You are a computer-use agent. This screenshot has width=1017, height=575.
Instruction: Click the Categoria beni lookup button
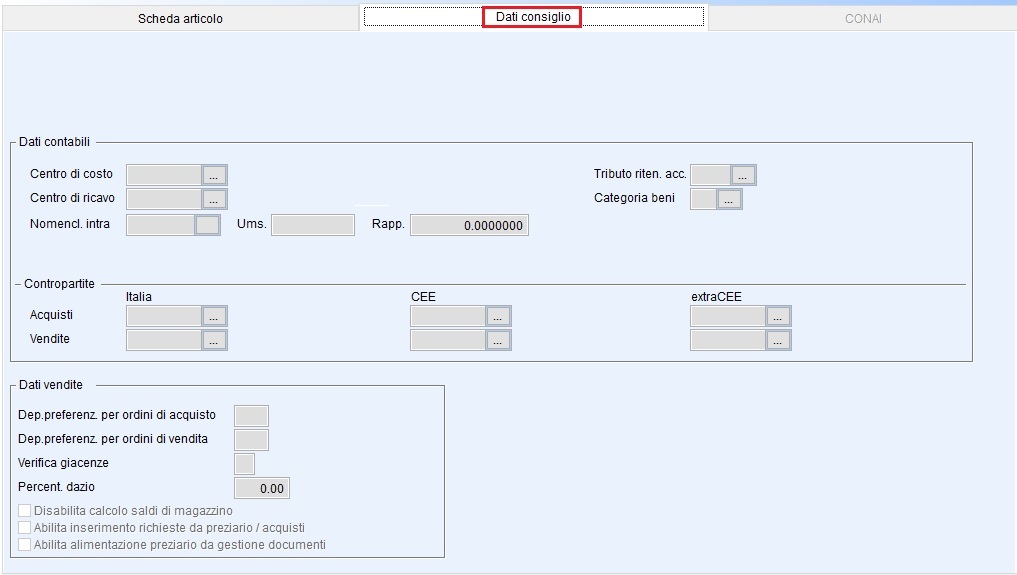pyautogui.click(x=729, y=199)
